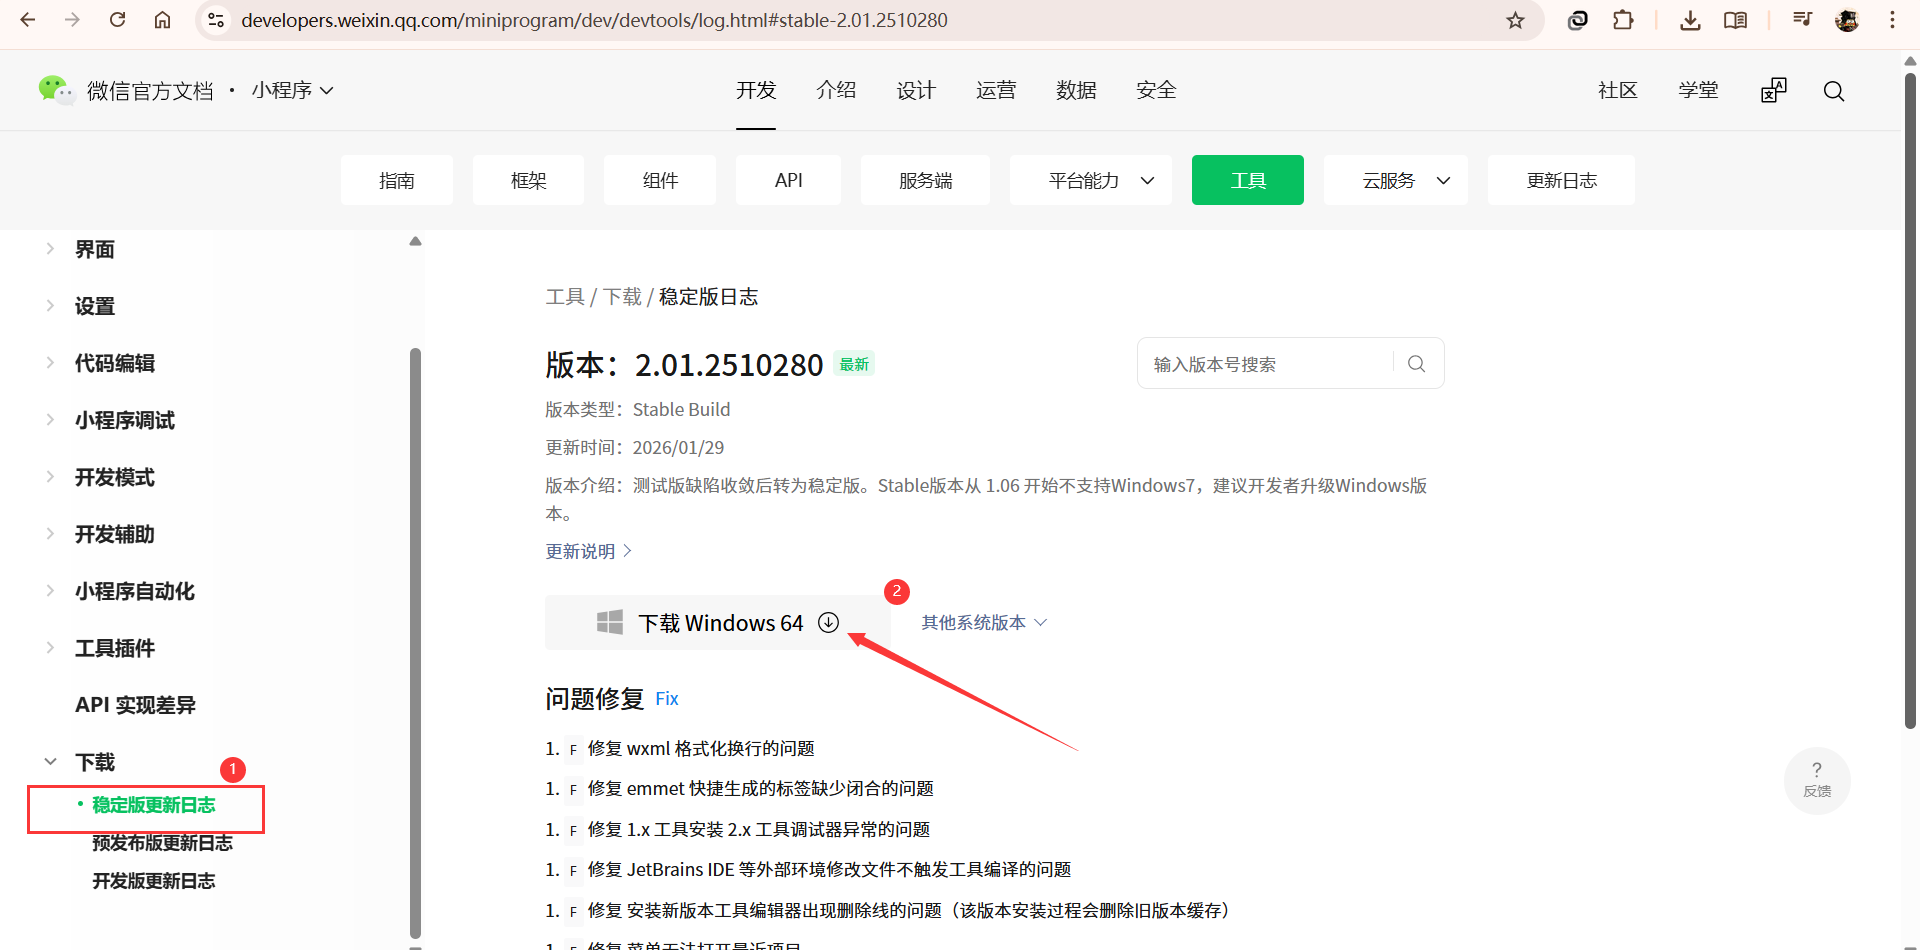Expand the 云服务 dropdown
Image resolution: width=1920 pixels, height=950 pixels.
point(1396,180)
